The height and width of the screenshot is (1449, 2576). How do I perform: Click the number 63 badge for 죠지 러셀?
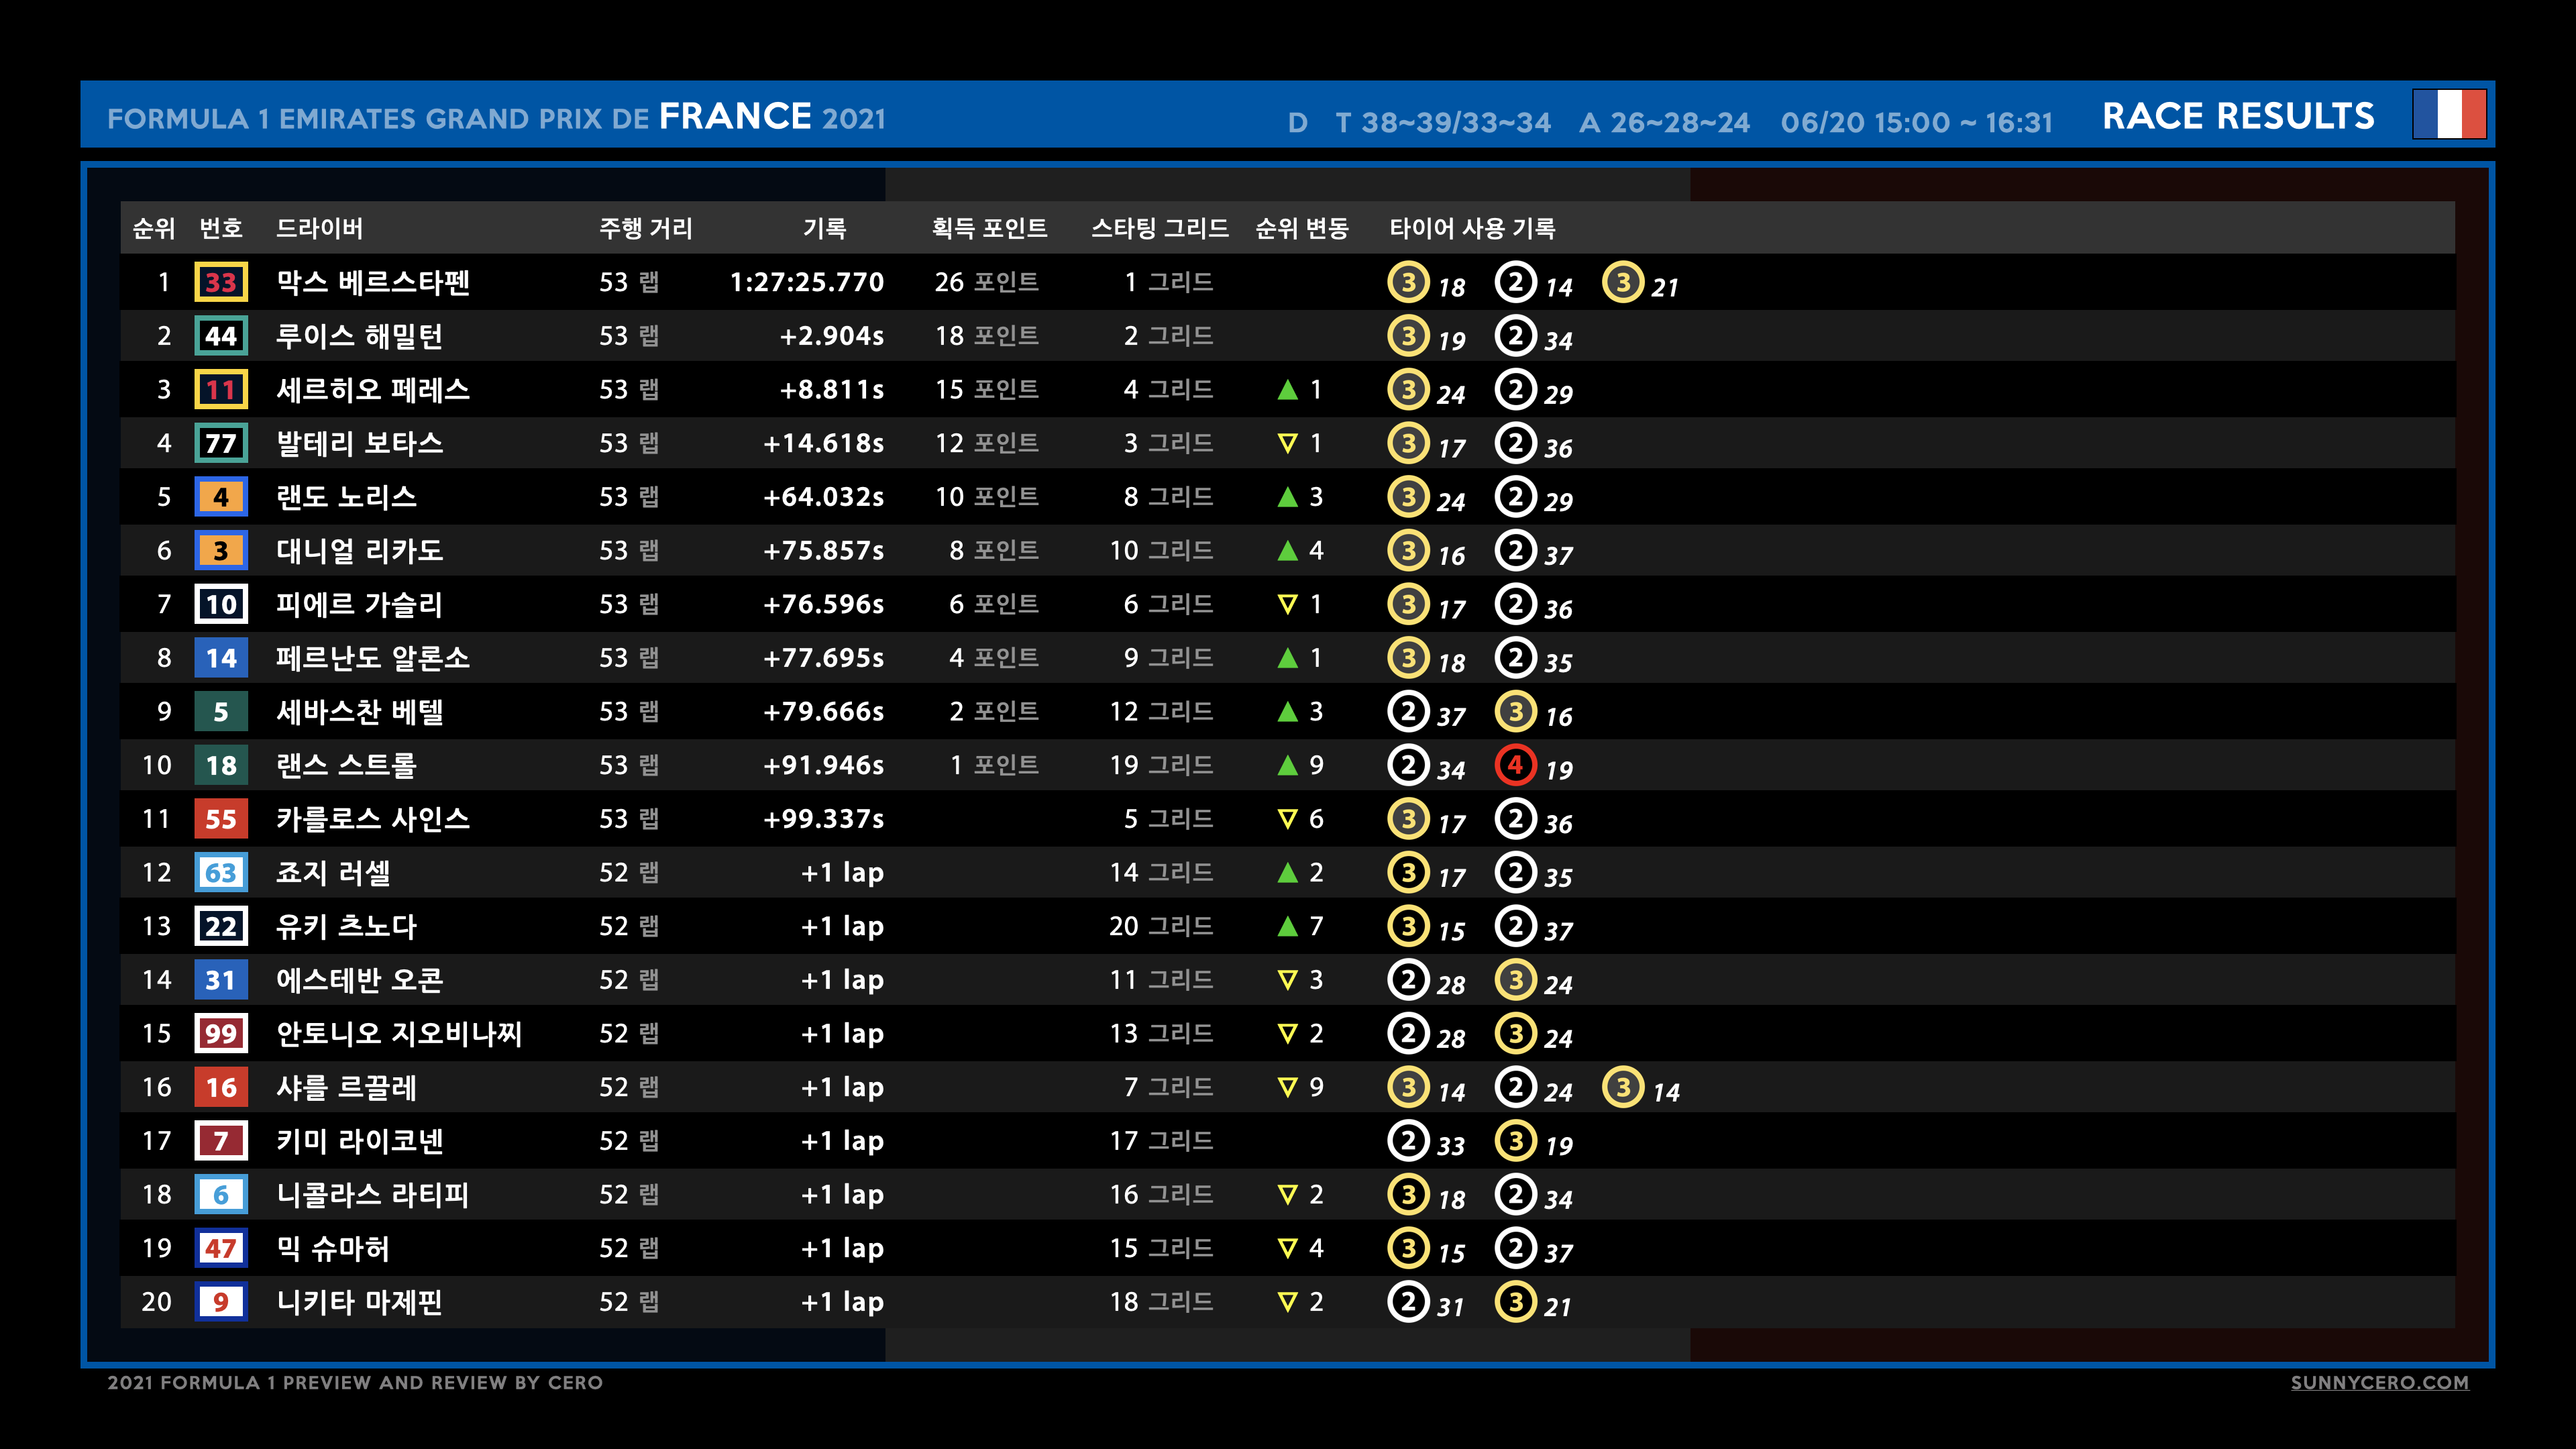pos(221,872)
